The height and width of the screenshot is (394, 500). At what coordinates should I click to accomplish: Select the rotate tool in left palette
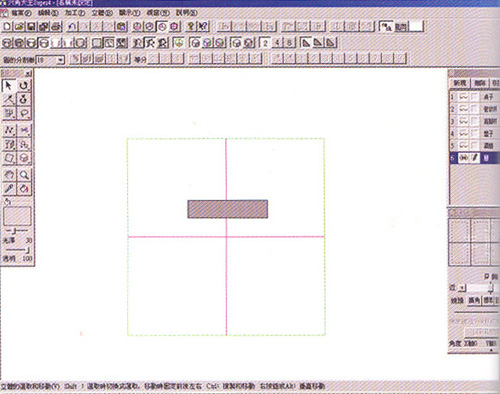pos(24,86)
